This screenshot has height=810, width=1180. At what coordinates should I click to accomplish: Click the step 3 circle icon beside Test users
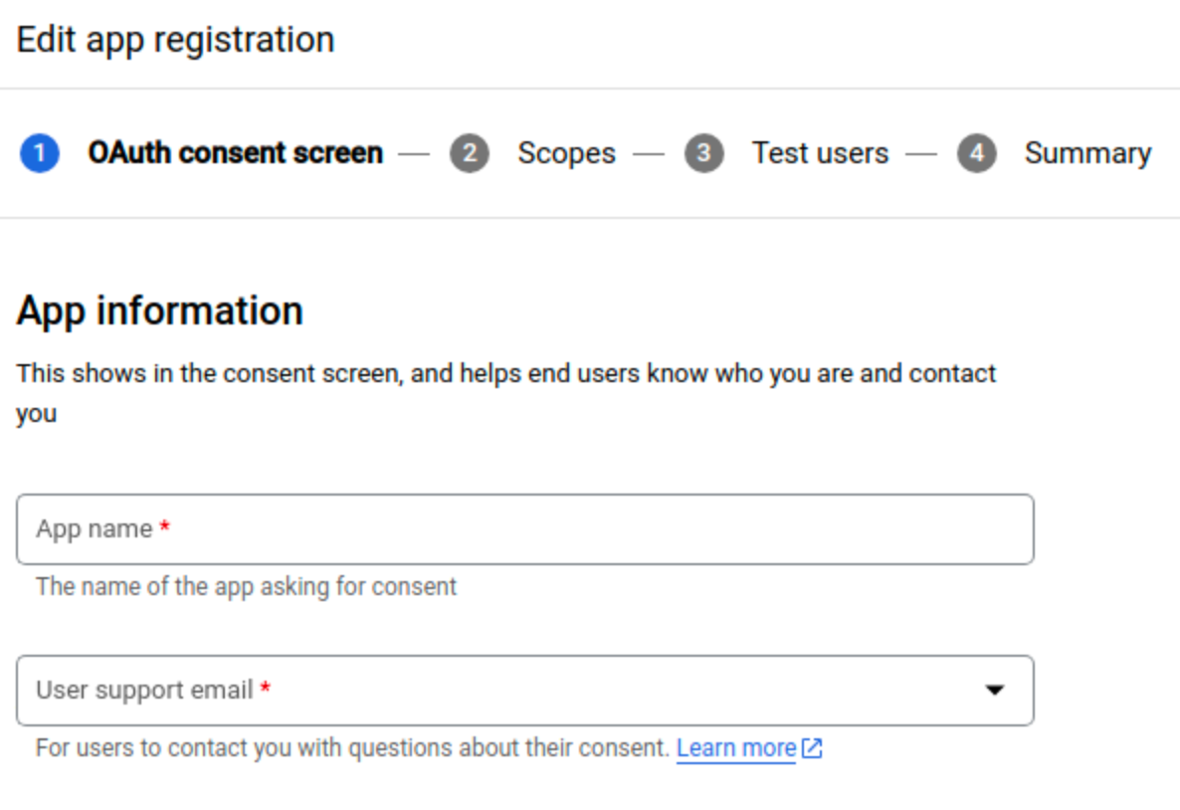(705, 153)
